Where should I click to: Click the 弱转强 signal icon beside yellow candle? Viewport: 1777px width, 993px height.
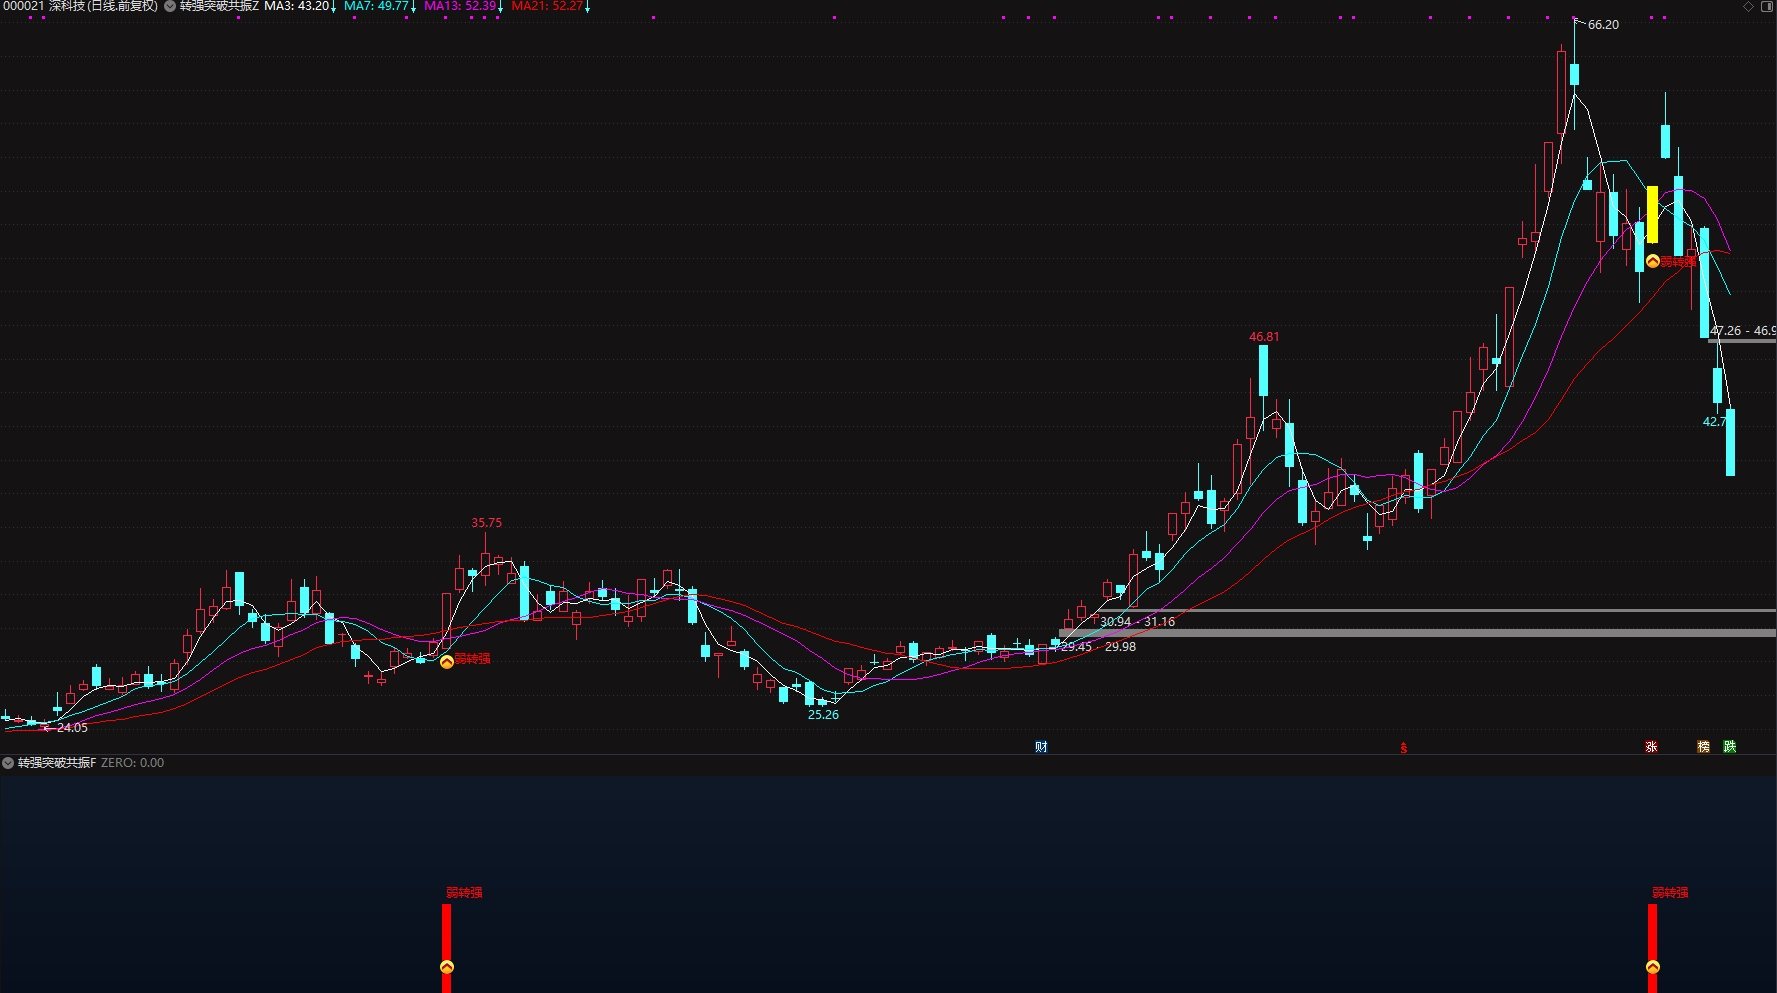point(1653,261)
